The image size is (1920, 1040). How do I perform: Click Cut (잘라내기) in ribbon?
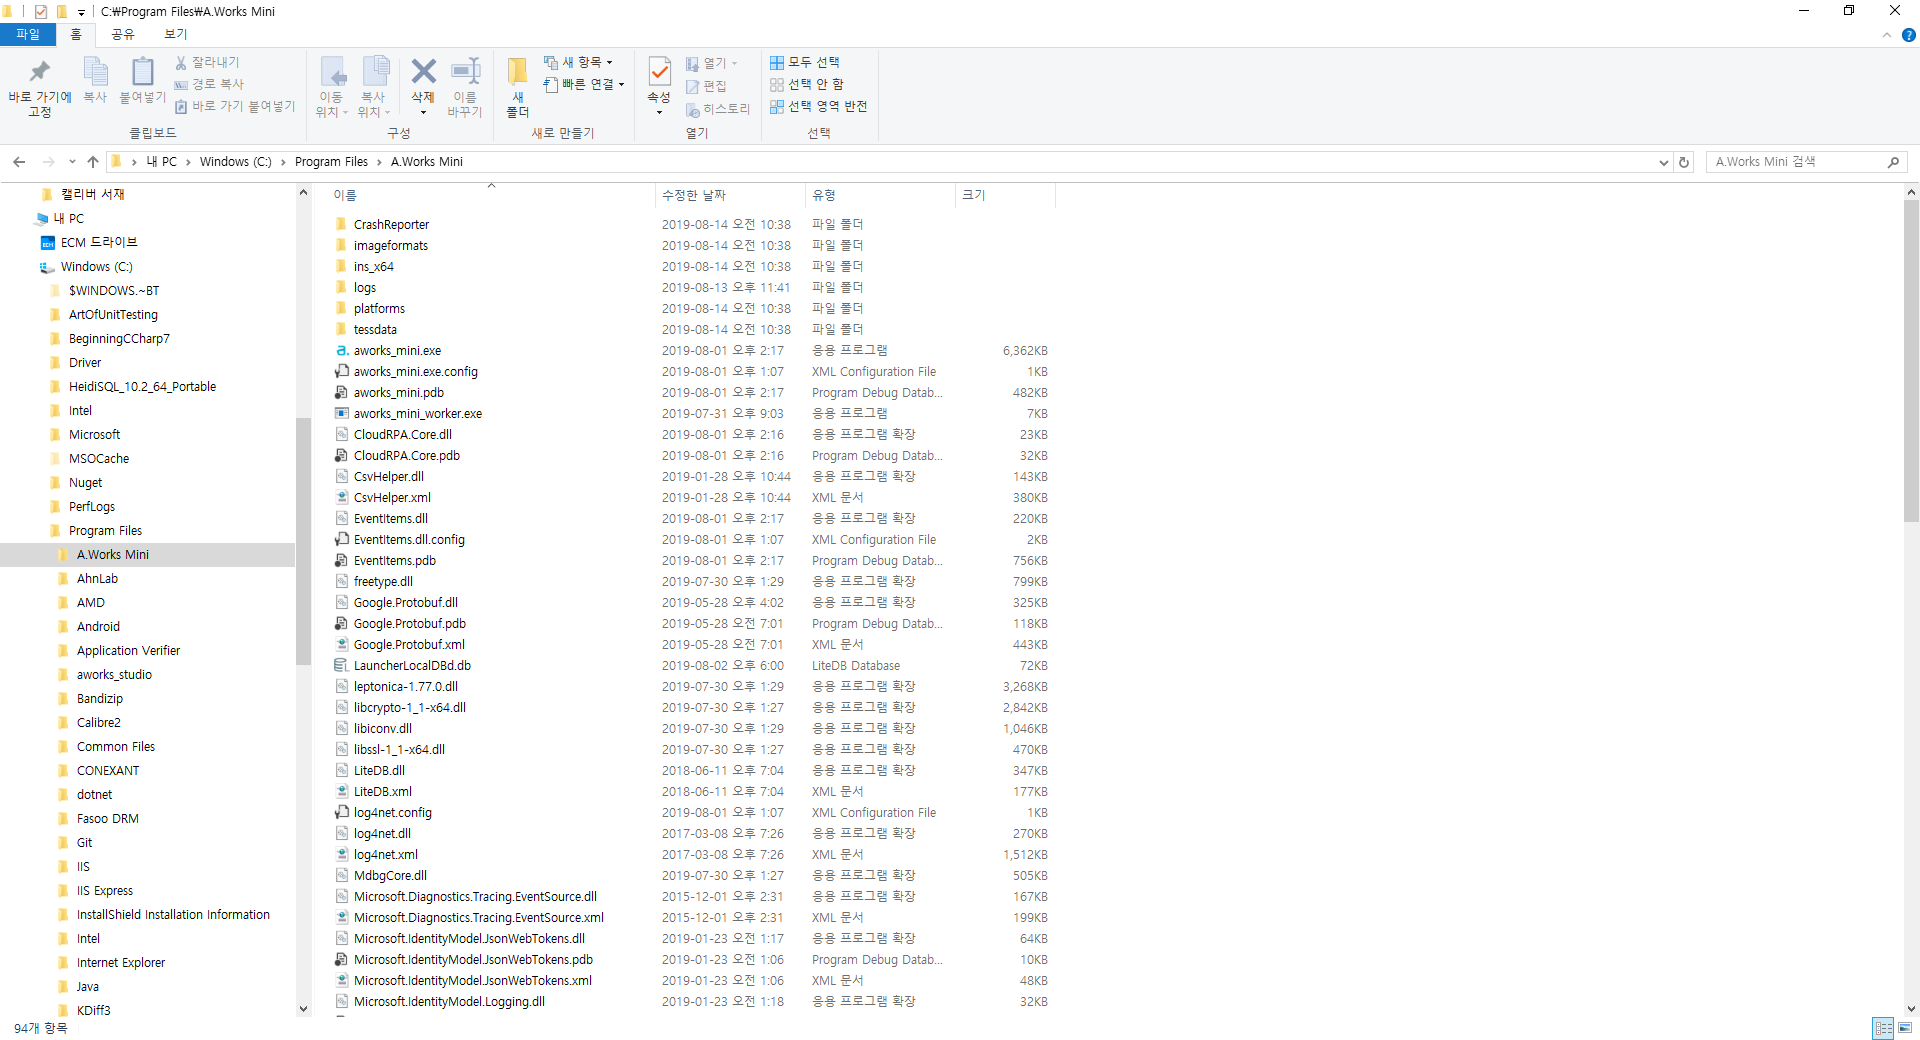point(208,62)
